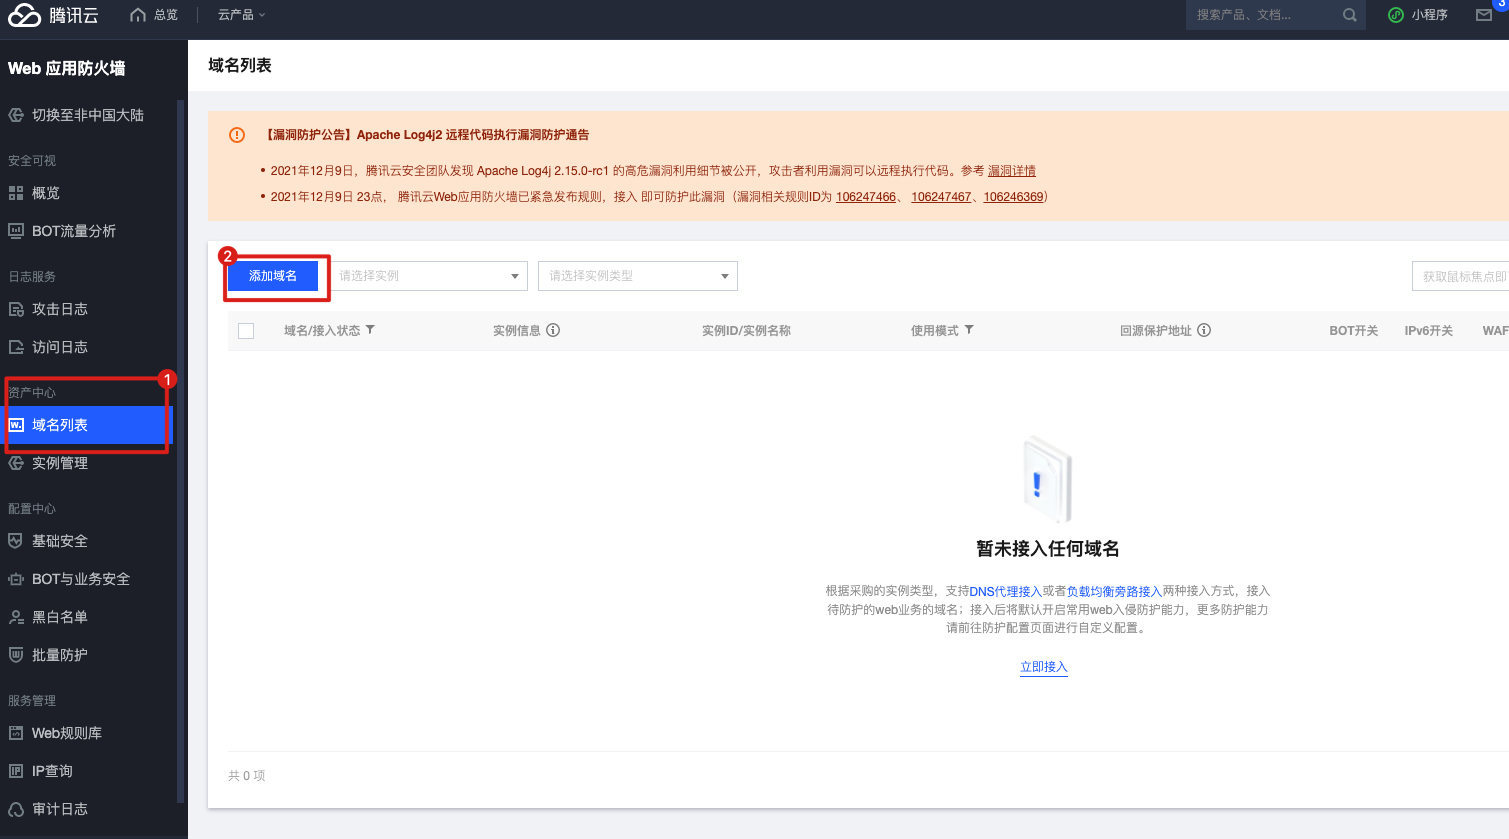1509x839 pixels.
Task: Click the 域名列表 page title
Action: (x=240, y=66)
